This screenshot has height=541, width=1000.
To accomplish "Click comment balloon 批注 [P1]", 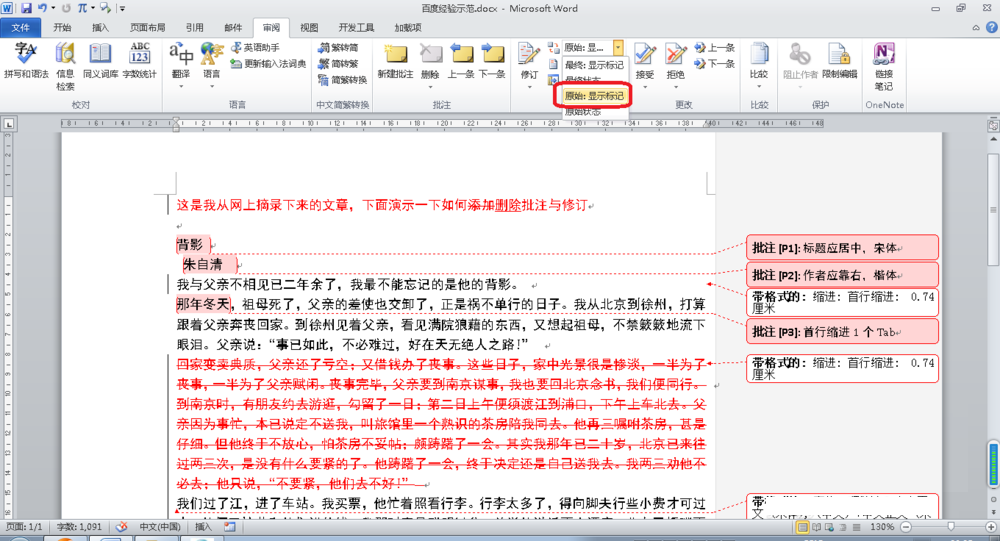I will (842, 247).
